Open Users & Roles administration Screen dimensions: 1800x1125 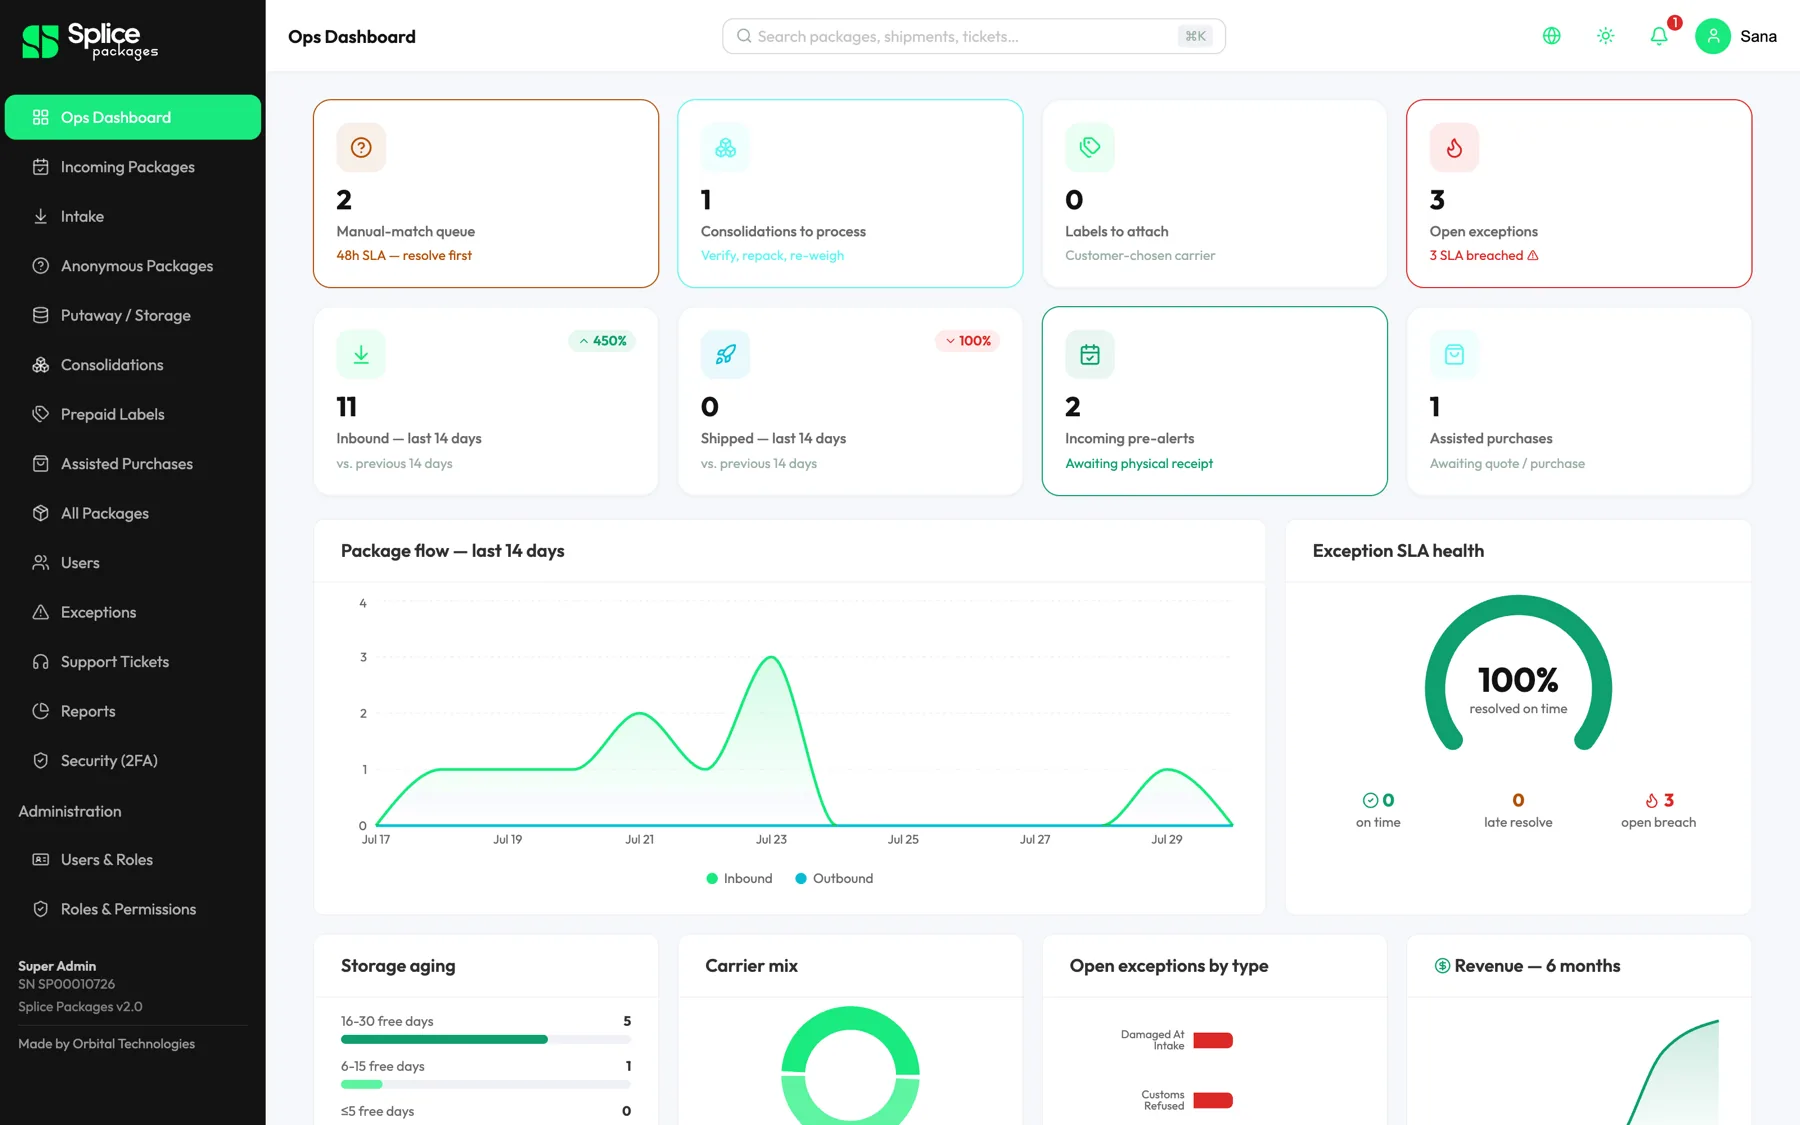133,860
